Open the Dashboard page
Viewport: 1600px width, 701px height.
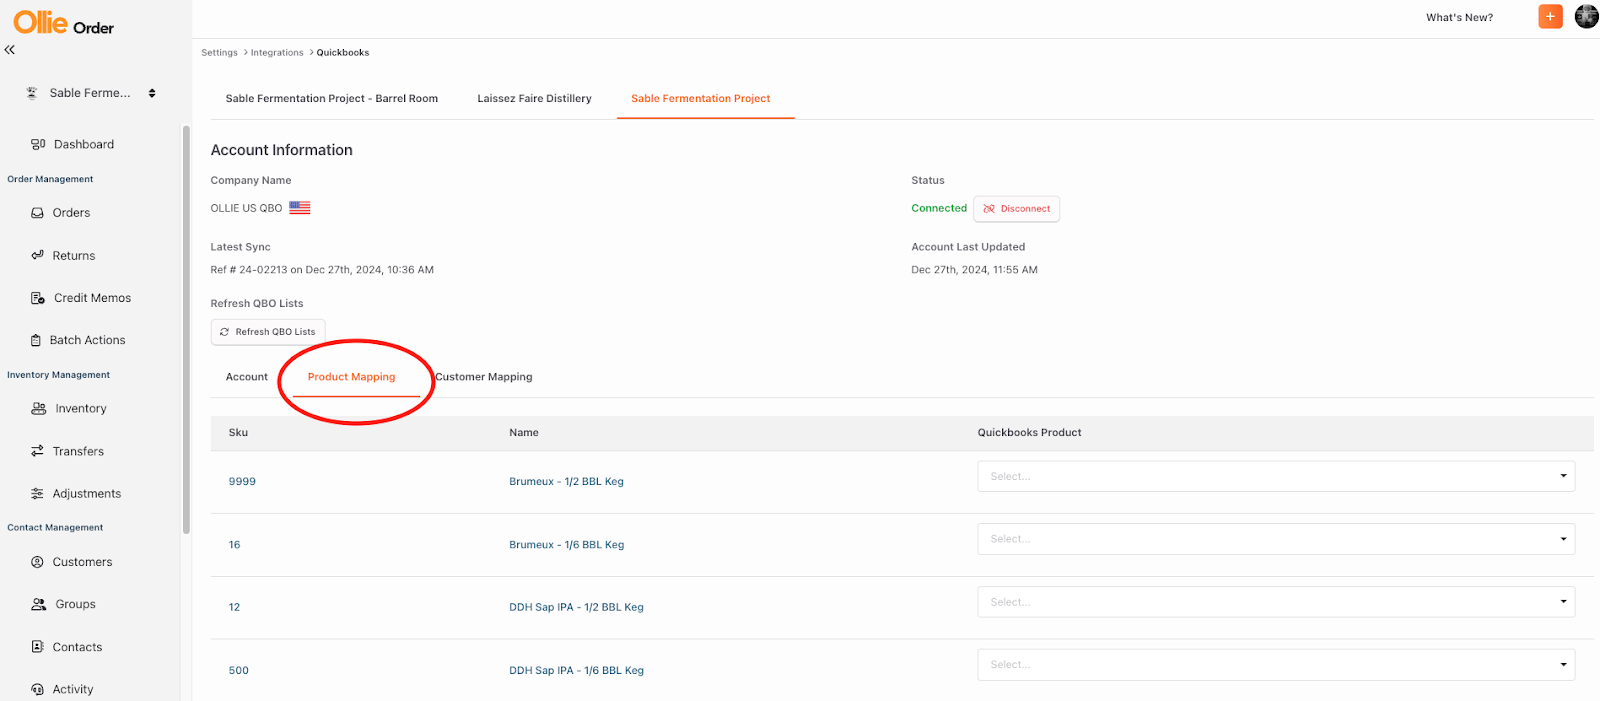(x=84, y=144)
